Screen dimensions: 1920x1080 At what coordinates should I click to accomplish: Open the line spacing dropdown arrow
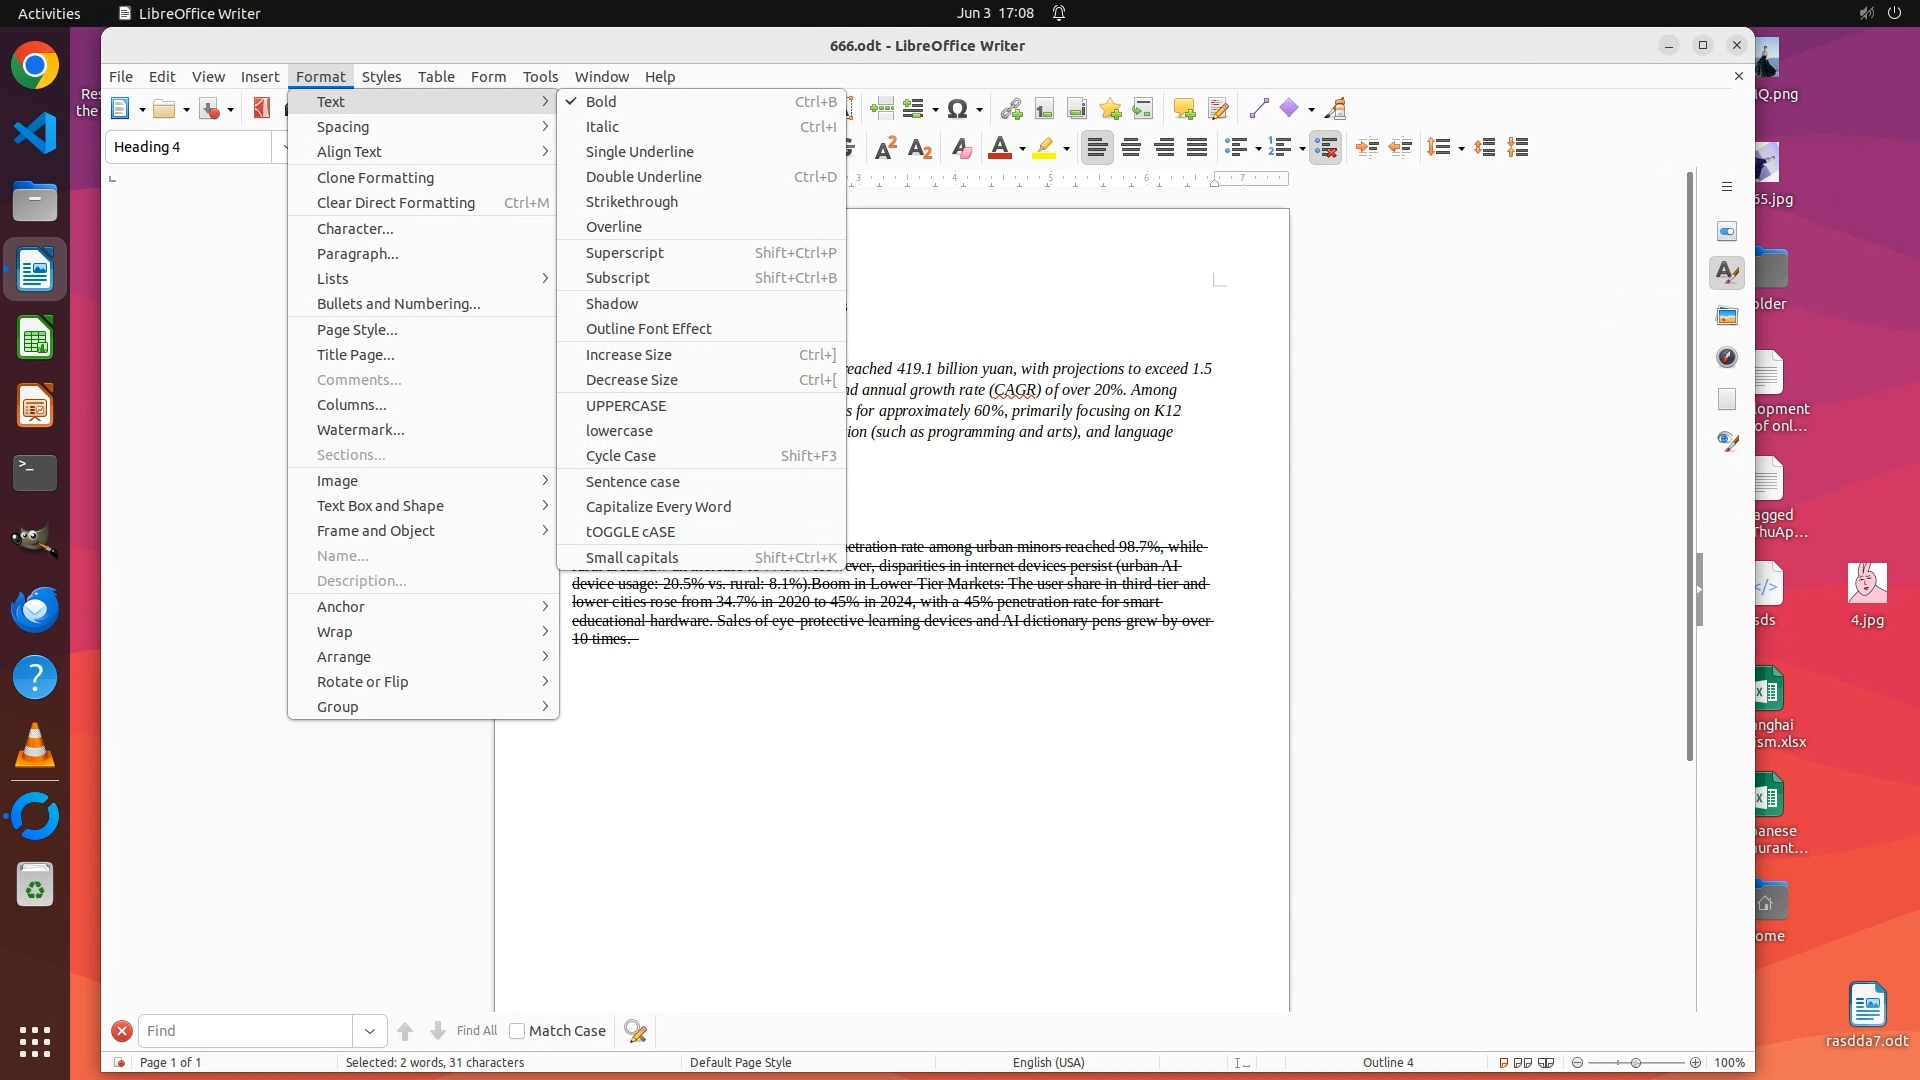[x=1461, y=149]
